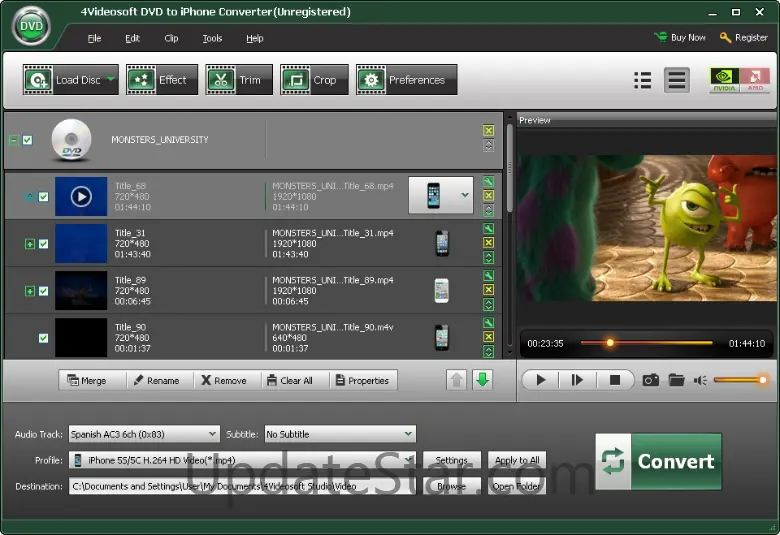Select the Crop tool
The width and height of the screenshot is (780, 535).
tap(314, 80)
